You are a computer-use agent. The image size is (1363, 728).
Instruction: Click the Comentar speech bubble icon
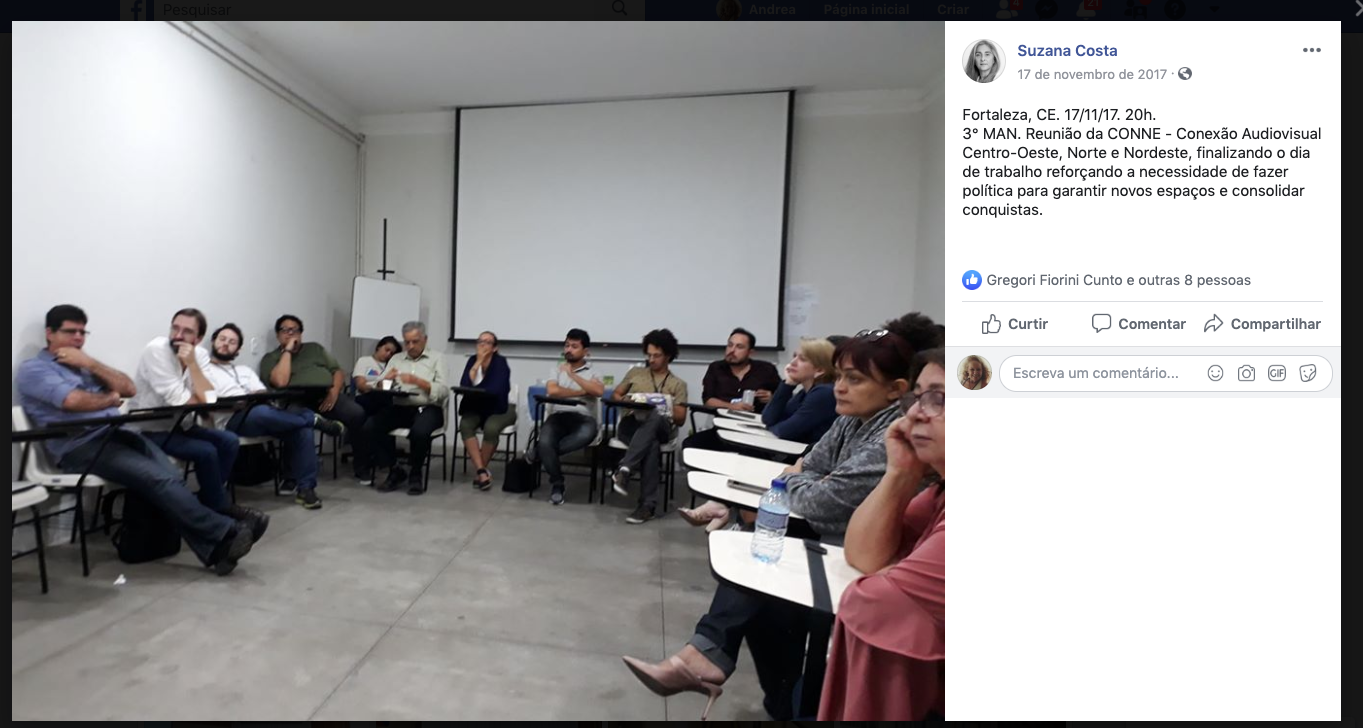tap(1101, 324)
